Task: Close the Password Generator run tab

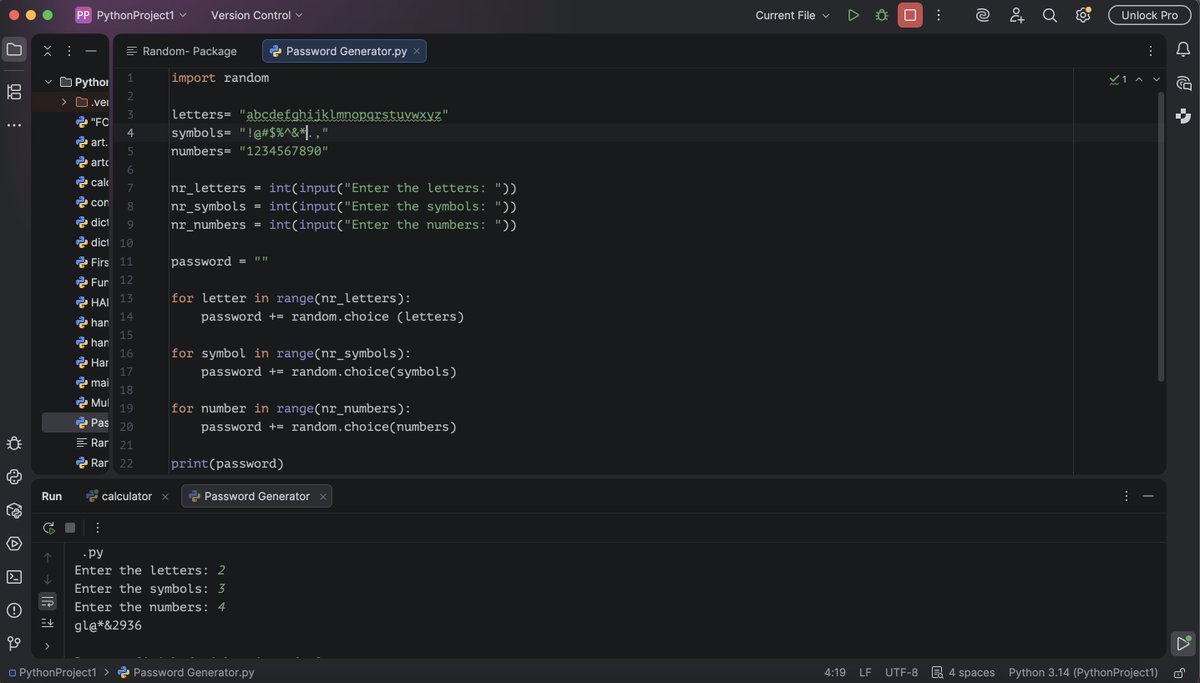Action: pyautogui.click(x=322, y=496)
